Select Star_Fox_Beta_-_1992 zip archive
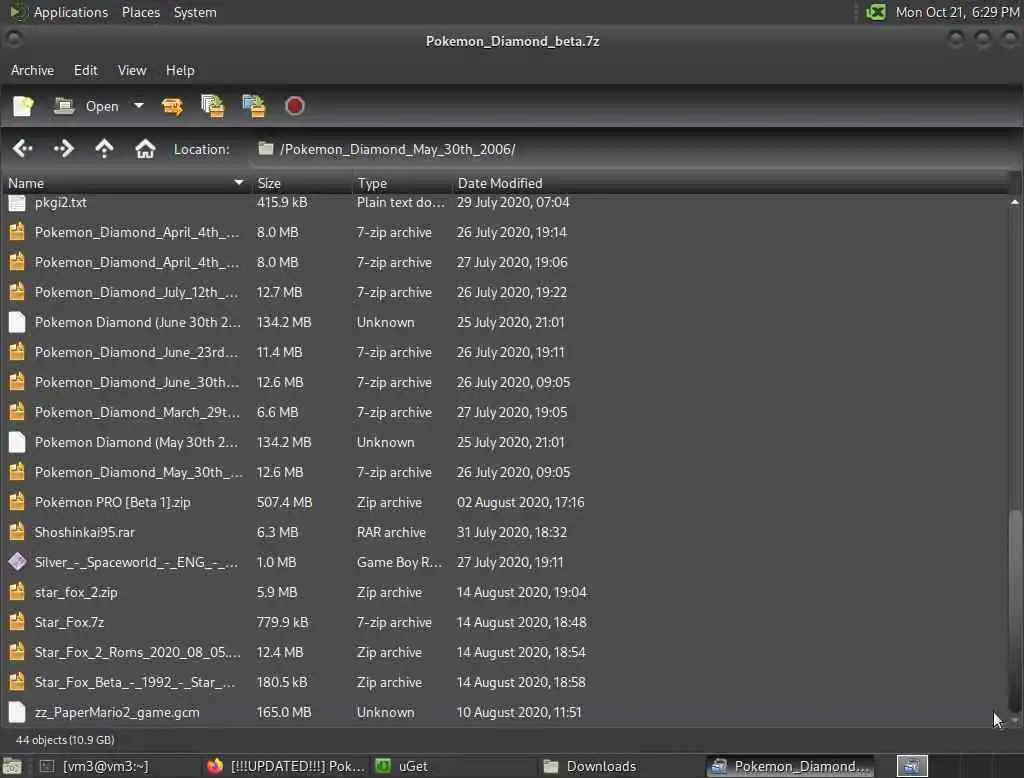 click(x=506, y=683)
